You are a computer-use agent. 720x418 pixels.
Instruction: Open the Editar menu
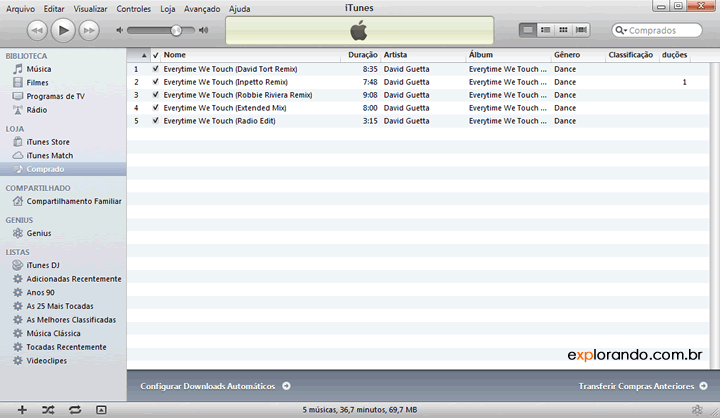pos(54,9)
